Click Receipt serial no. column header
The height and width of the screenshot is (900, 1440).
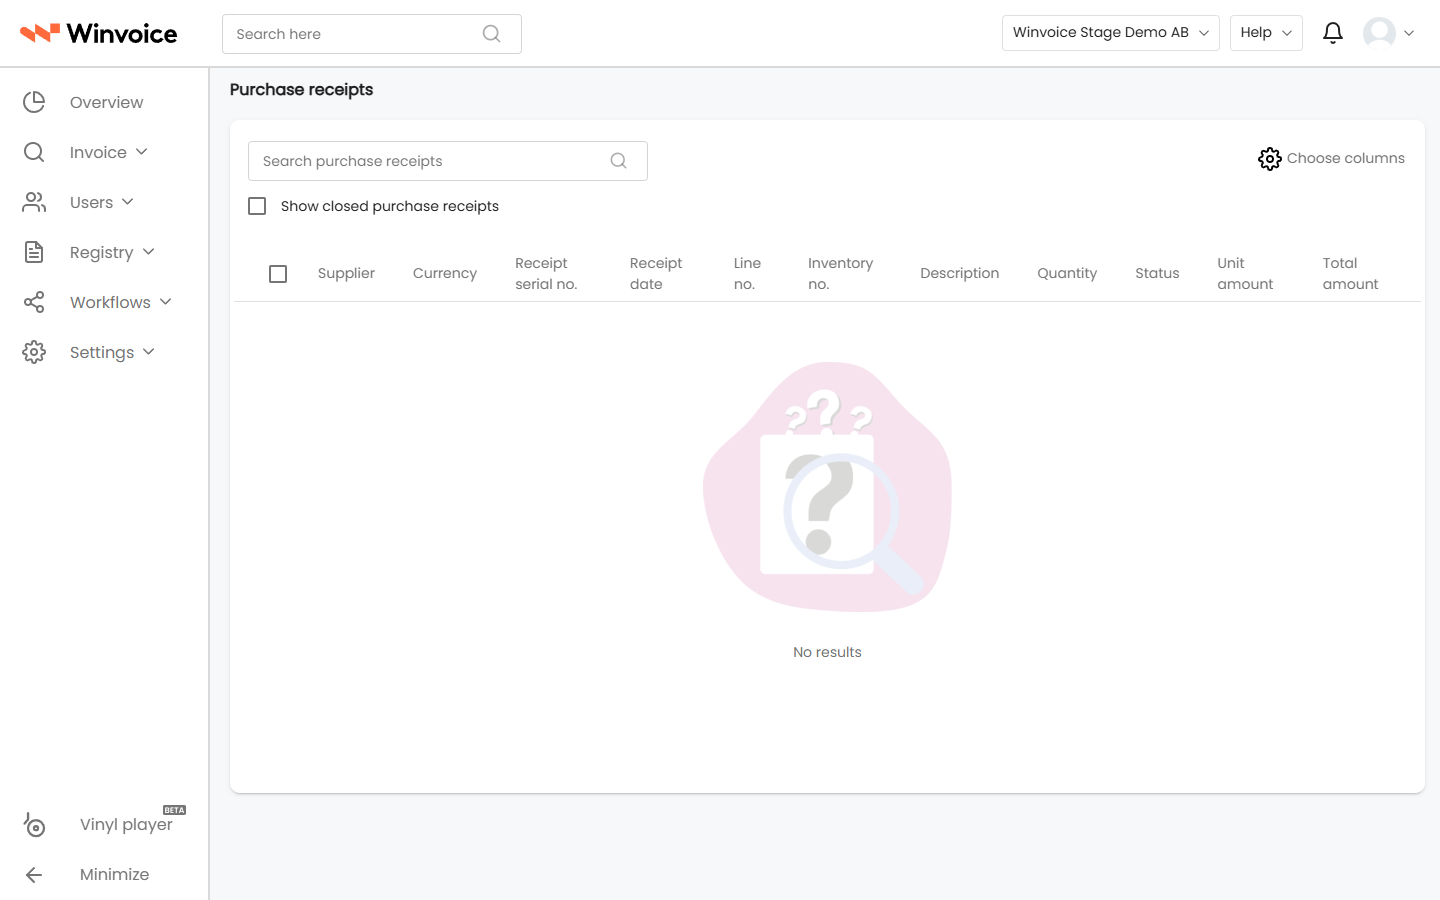coord(546,273)
